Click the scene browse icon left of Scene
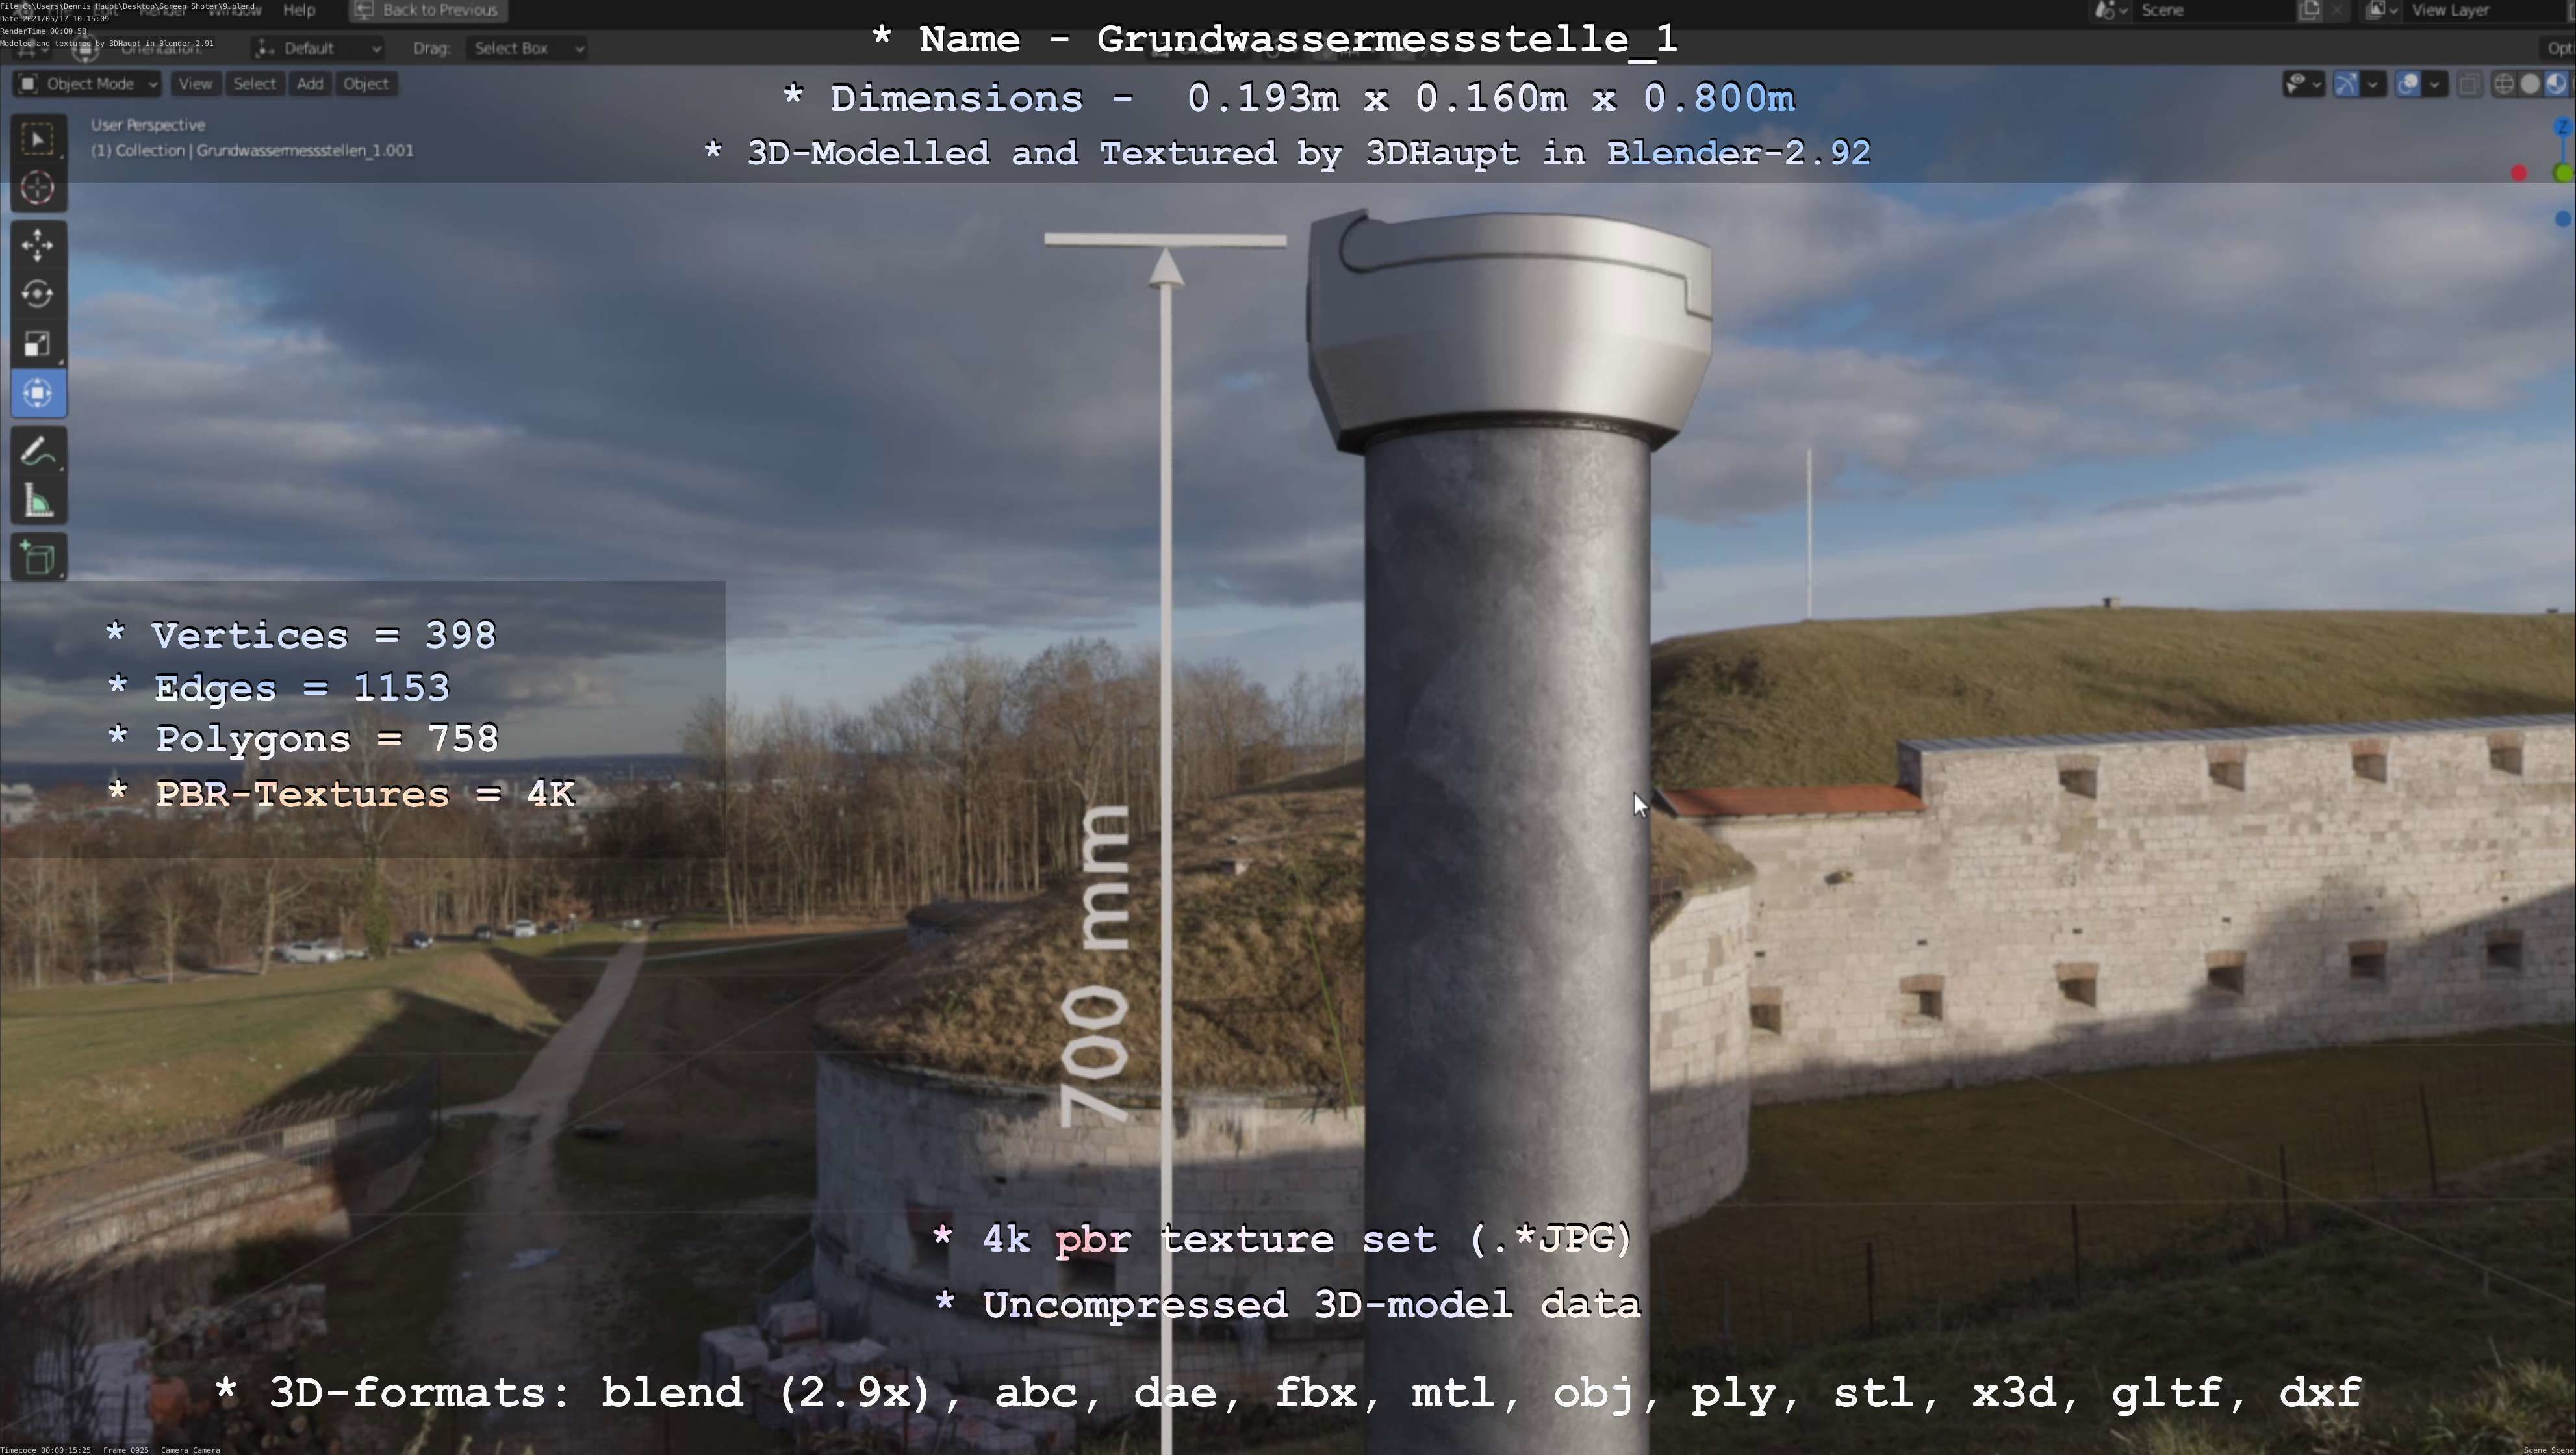The width and height of the screenshot is (2576, 1455). [x=2110, y=10]
